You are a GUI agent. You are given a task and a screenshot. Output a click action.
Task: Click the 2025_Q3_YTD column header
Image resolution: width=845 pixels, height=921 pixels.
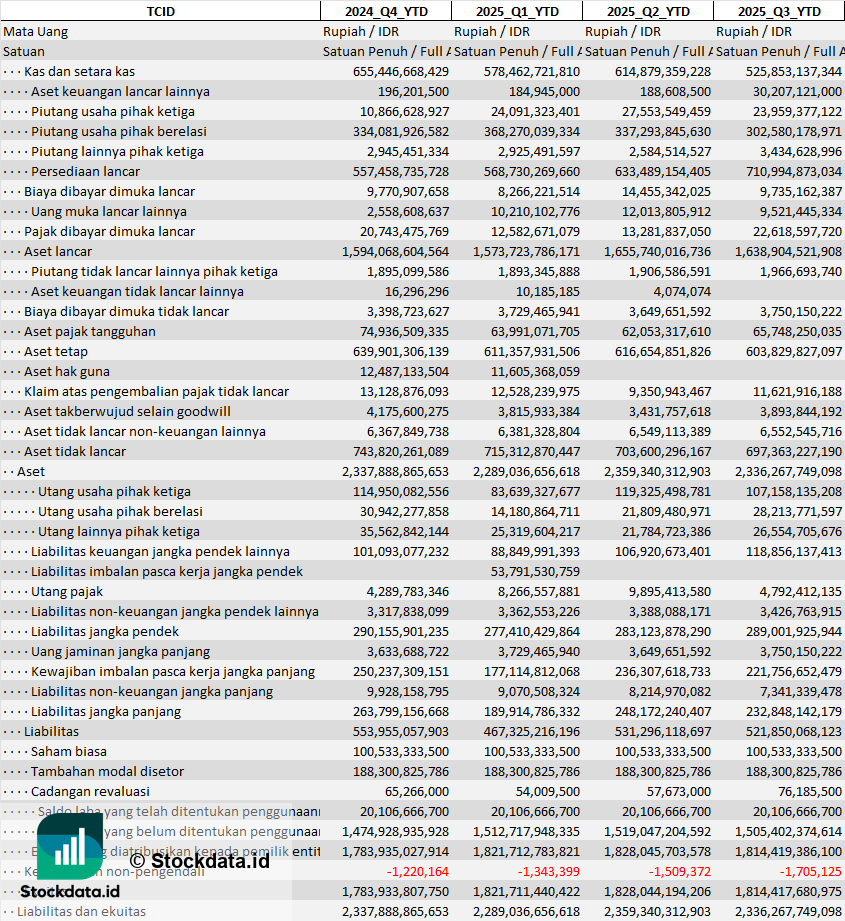click(x=779, y=11)
